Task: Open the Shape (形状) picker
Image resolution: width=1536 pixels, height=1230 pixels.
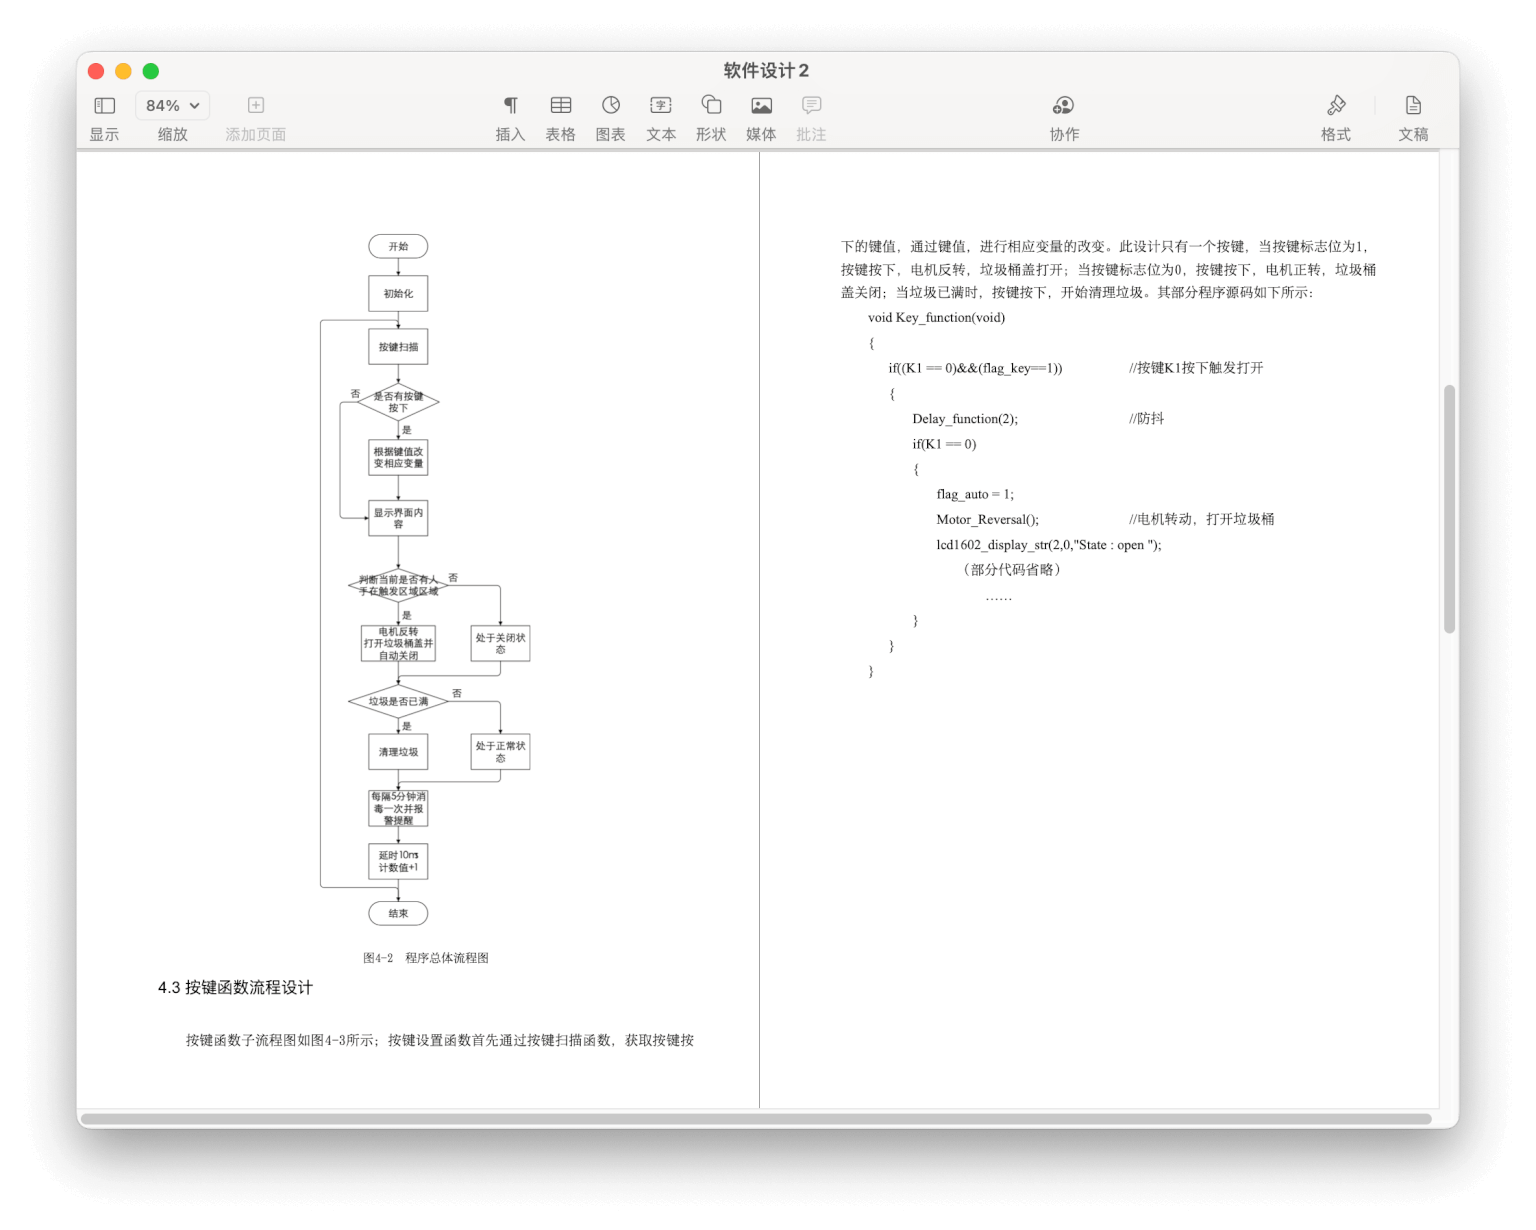Action: tap(711, 105)
